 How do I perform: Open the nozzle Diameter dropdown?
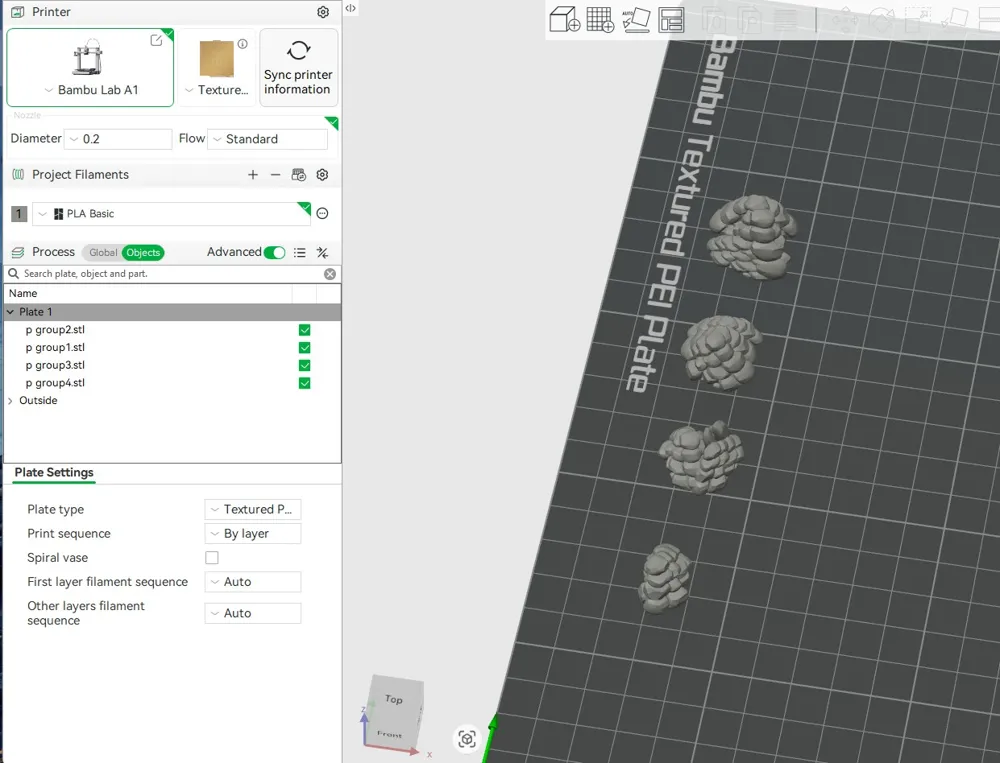[119, 139]
